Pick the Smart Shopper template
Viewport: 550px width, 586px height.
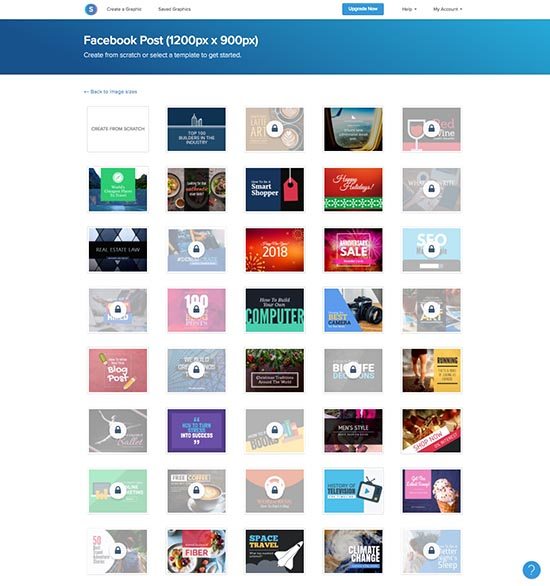(x=275, y=189)
